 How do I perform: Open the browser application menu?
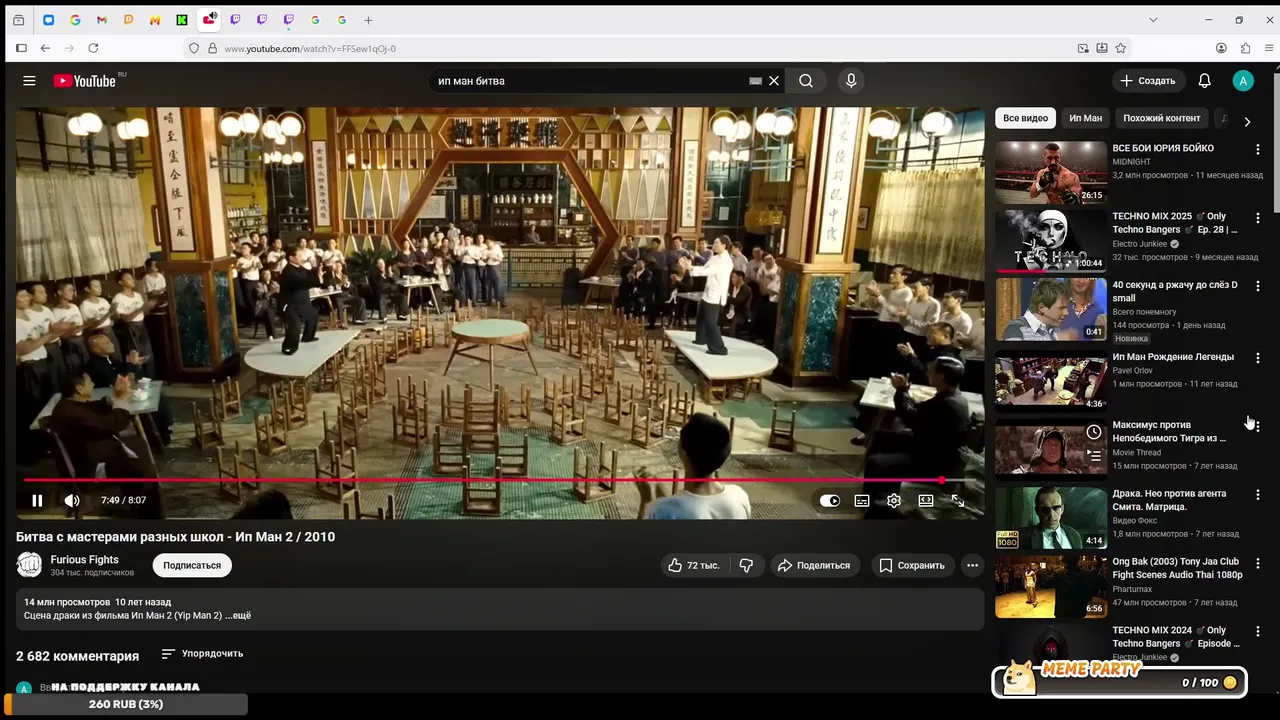1270,48
